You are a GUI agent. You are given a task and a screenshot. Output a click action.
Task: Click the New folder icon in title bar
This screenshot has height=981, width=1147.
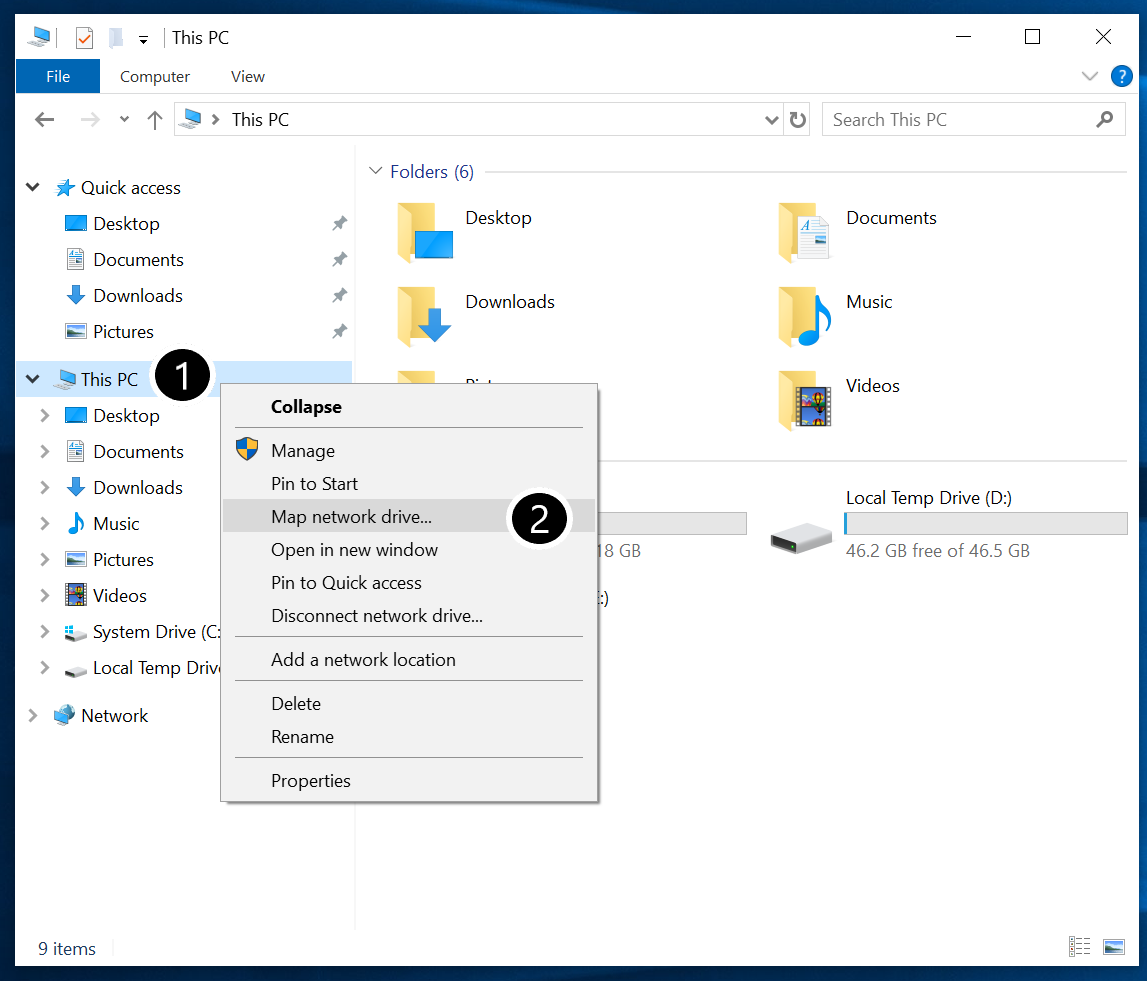pos(116,37)
